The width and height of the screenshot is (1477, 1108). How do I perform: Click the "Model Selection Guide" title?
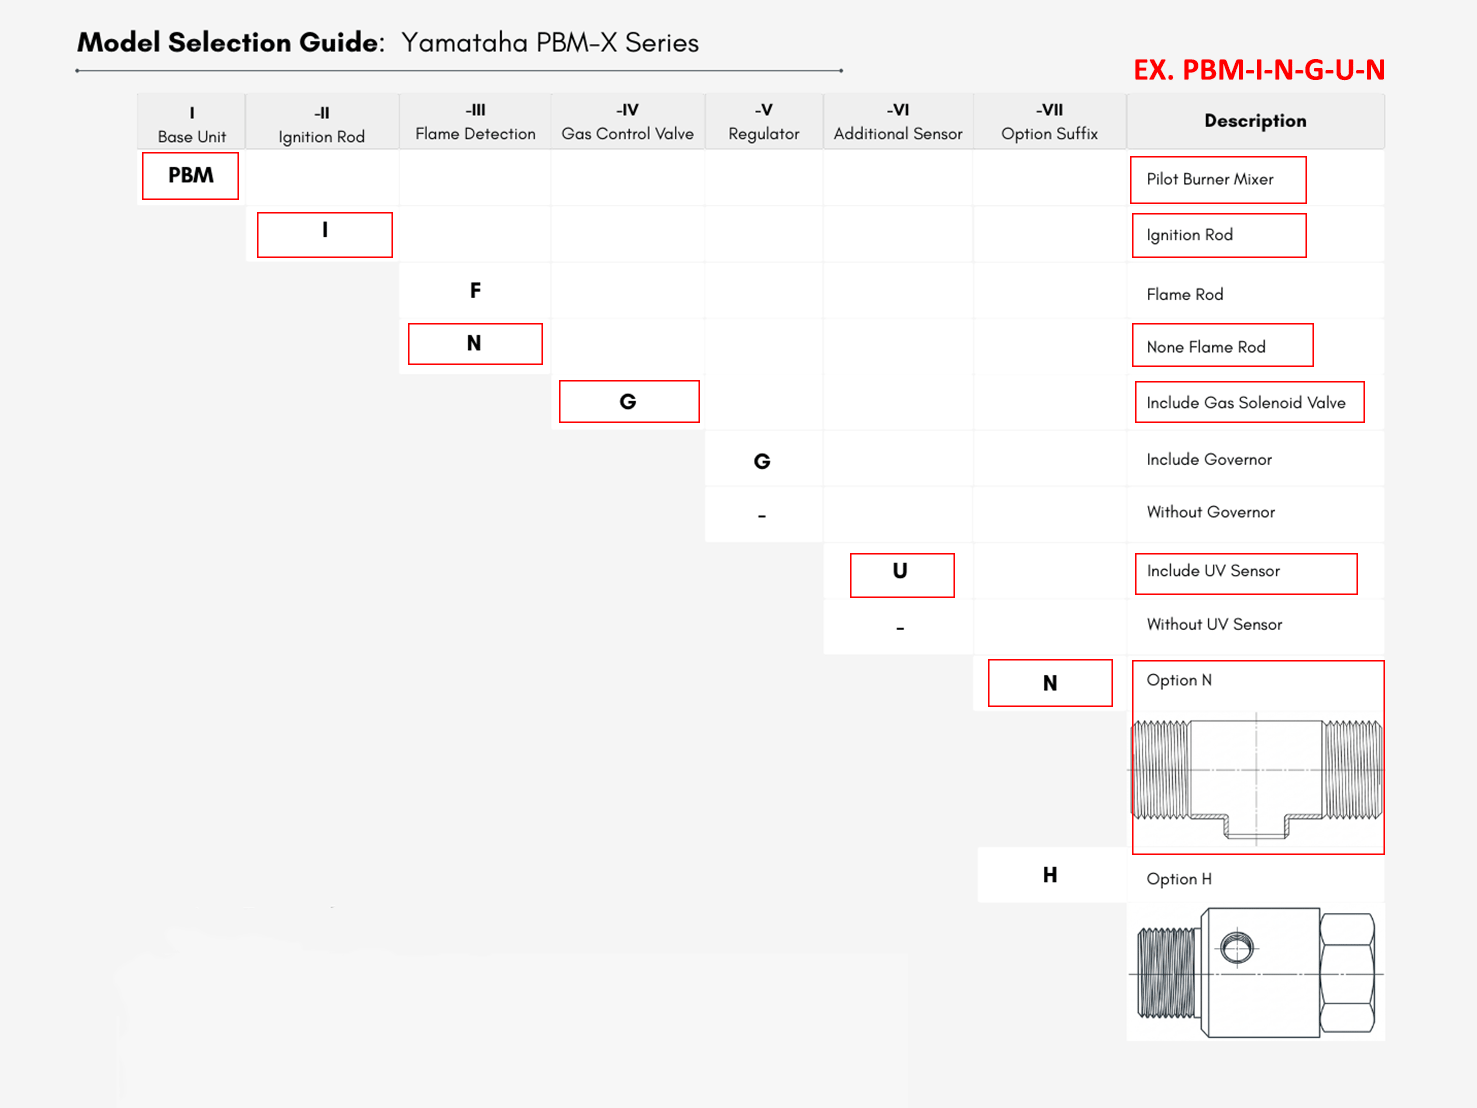click(x=230, y=43)
